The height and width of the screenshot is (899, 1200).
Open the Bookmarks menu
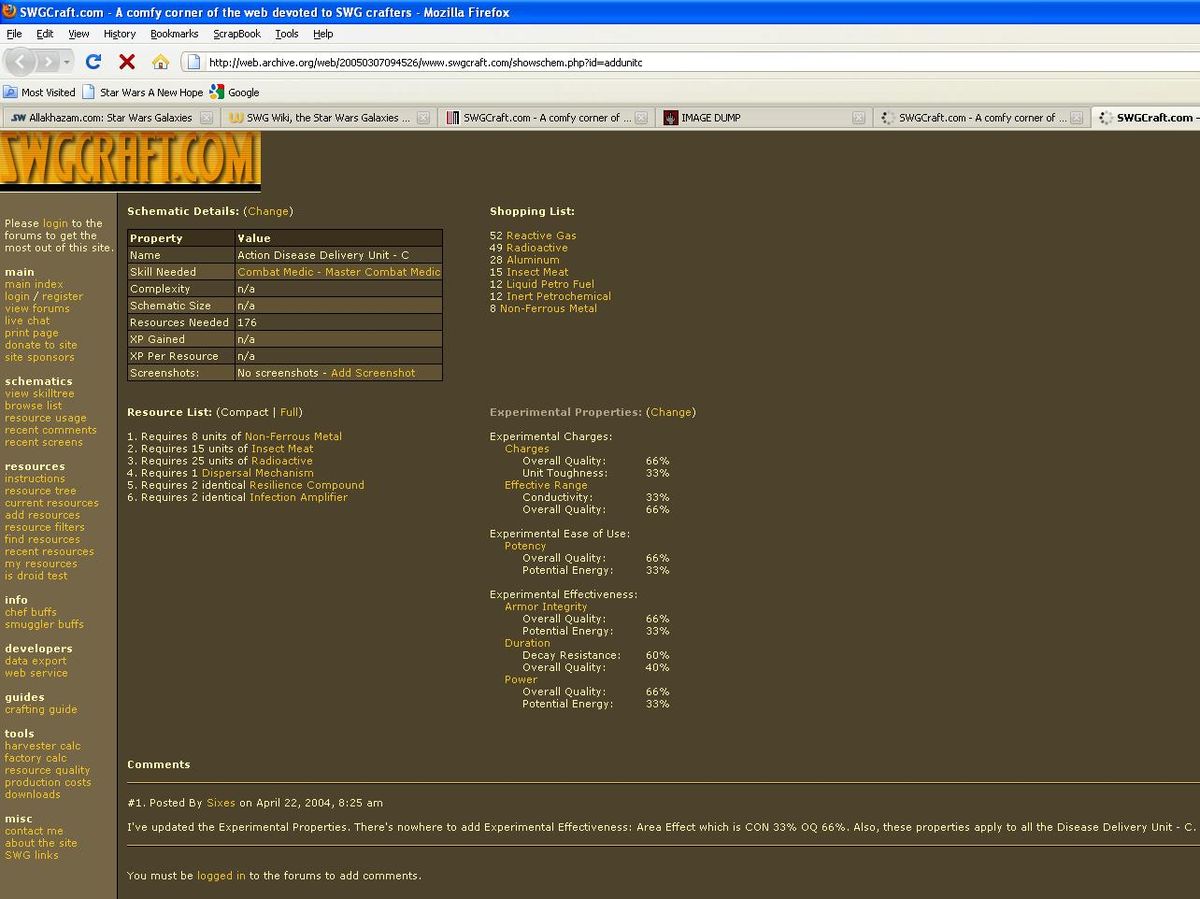tap(174, 33)
